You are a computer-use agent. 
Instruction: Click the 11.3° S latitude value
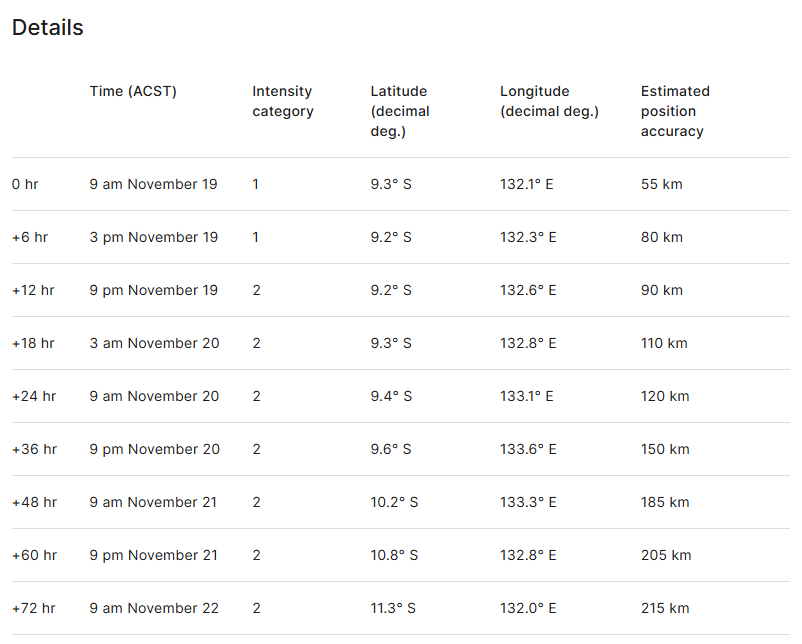point(393,608)
